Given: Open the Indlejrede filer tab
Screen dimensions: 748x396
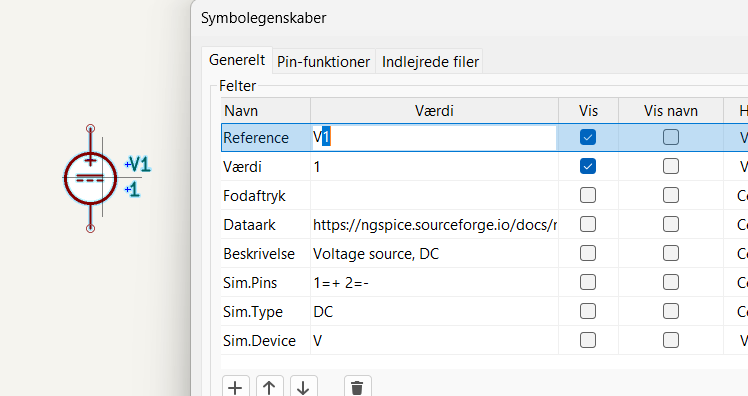Looking at the screenshot, I should click(430, 62).
